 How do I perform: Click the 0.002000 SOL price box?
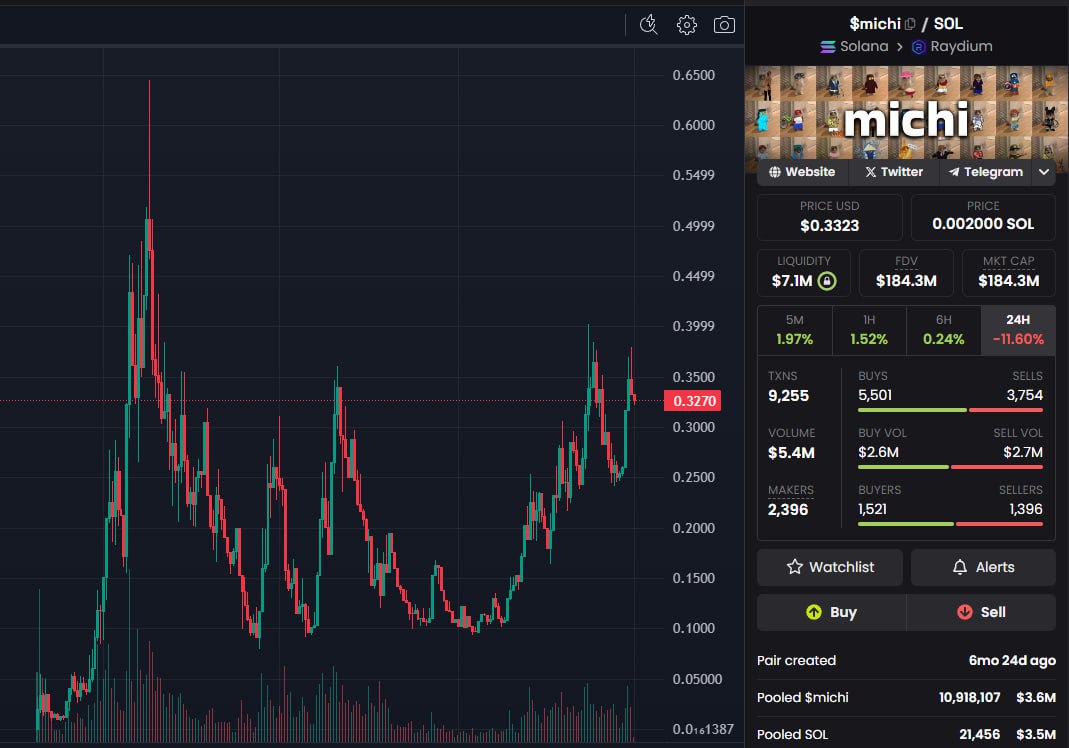click(x=983, y=217)
